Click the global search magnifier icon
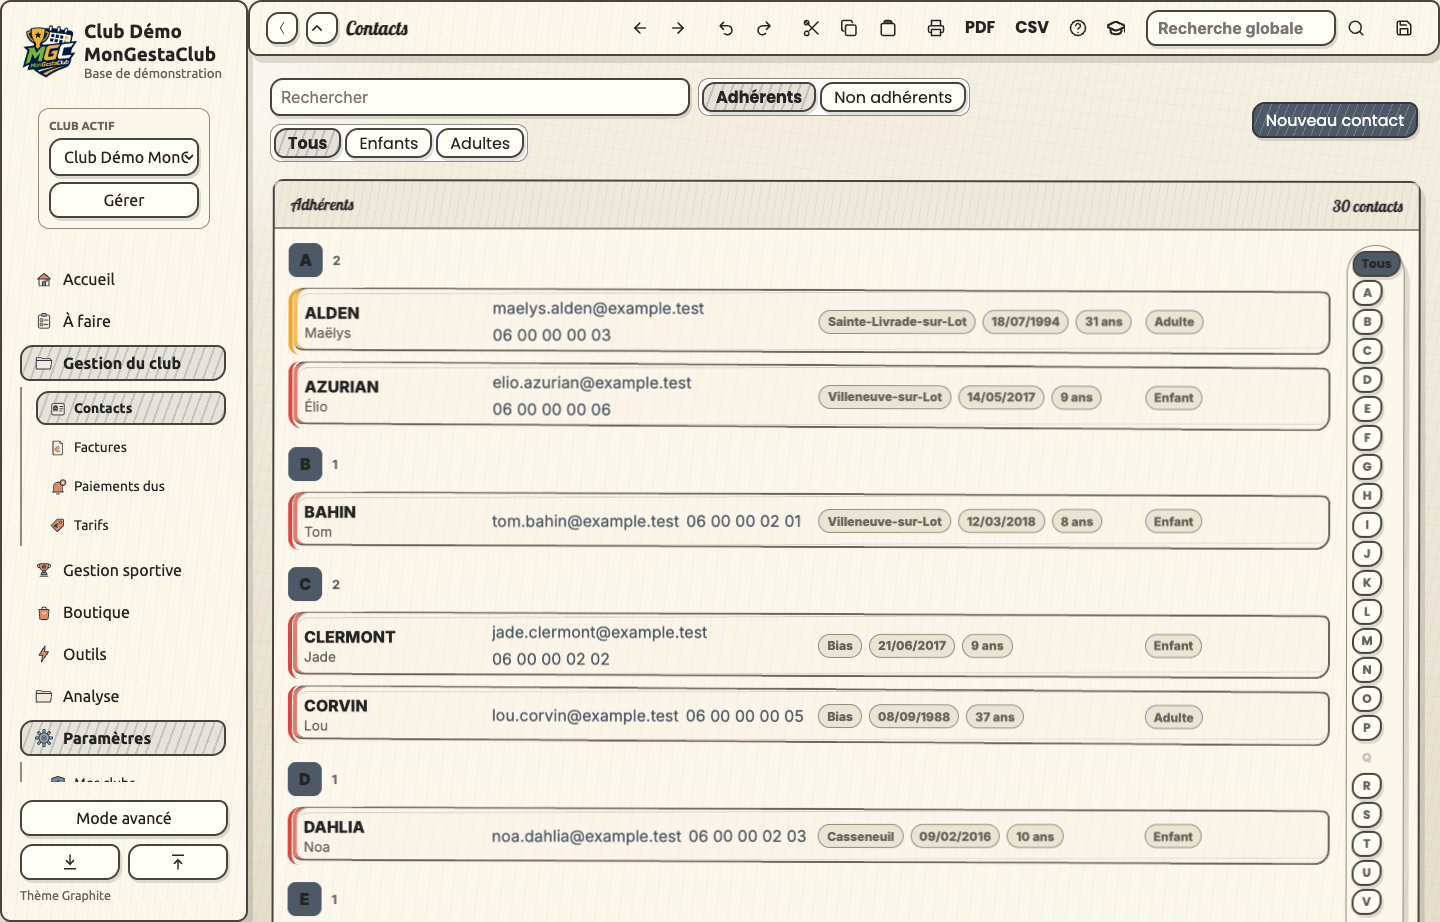 click(x=1356, y=28)
